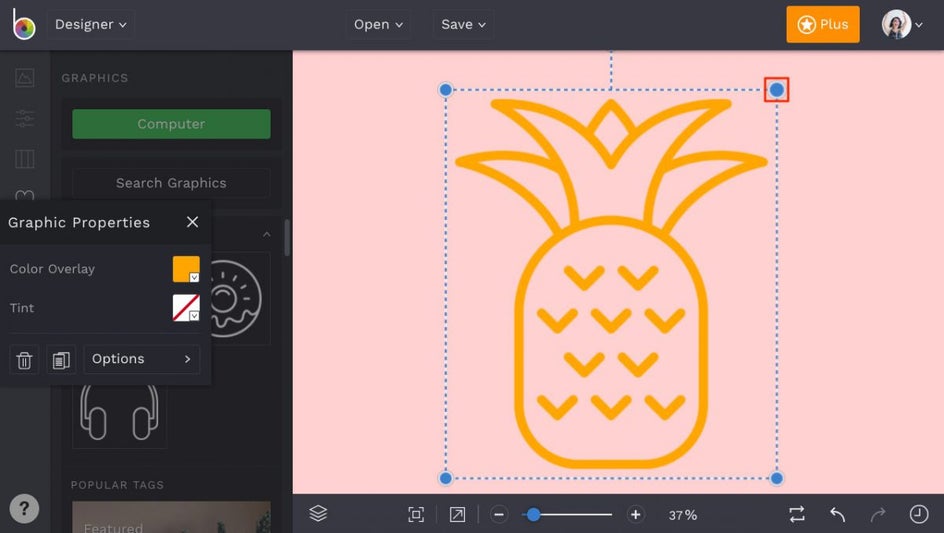Click the fit to screen icon
This screenshot has width=944, height=533.
pos(416,514)
